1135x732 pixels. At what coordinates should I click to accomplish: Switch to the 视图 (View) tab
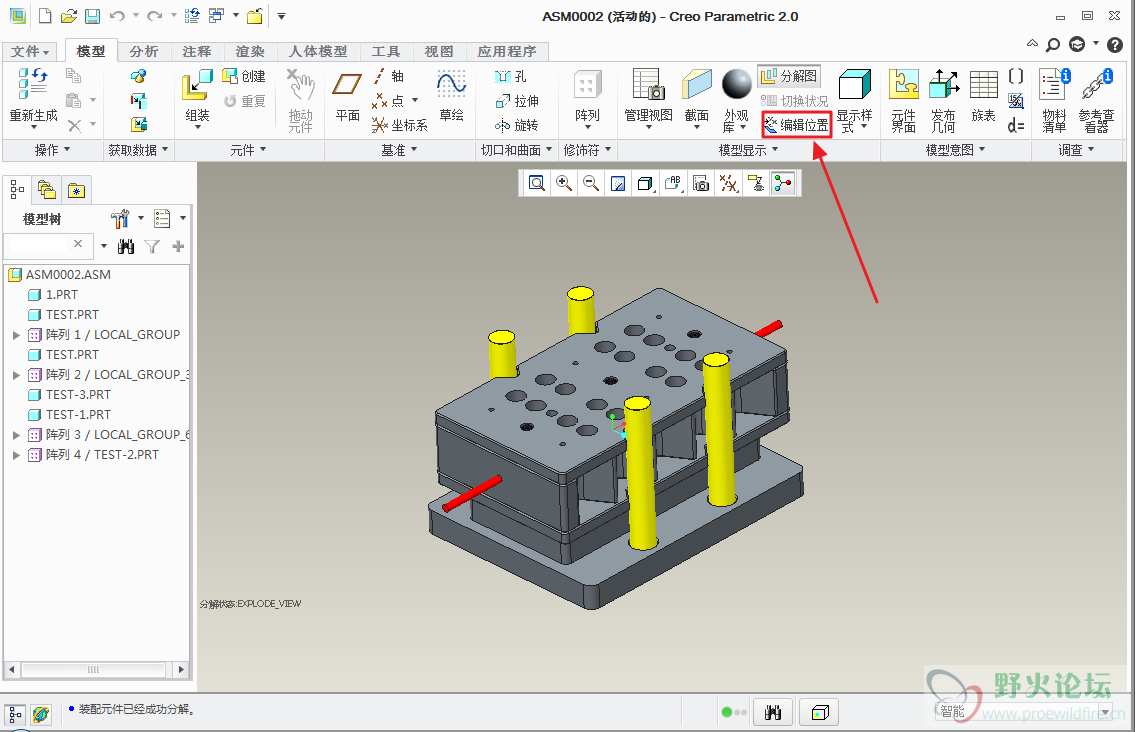point(439,51)
